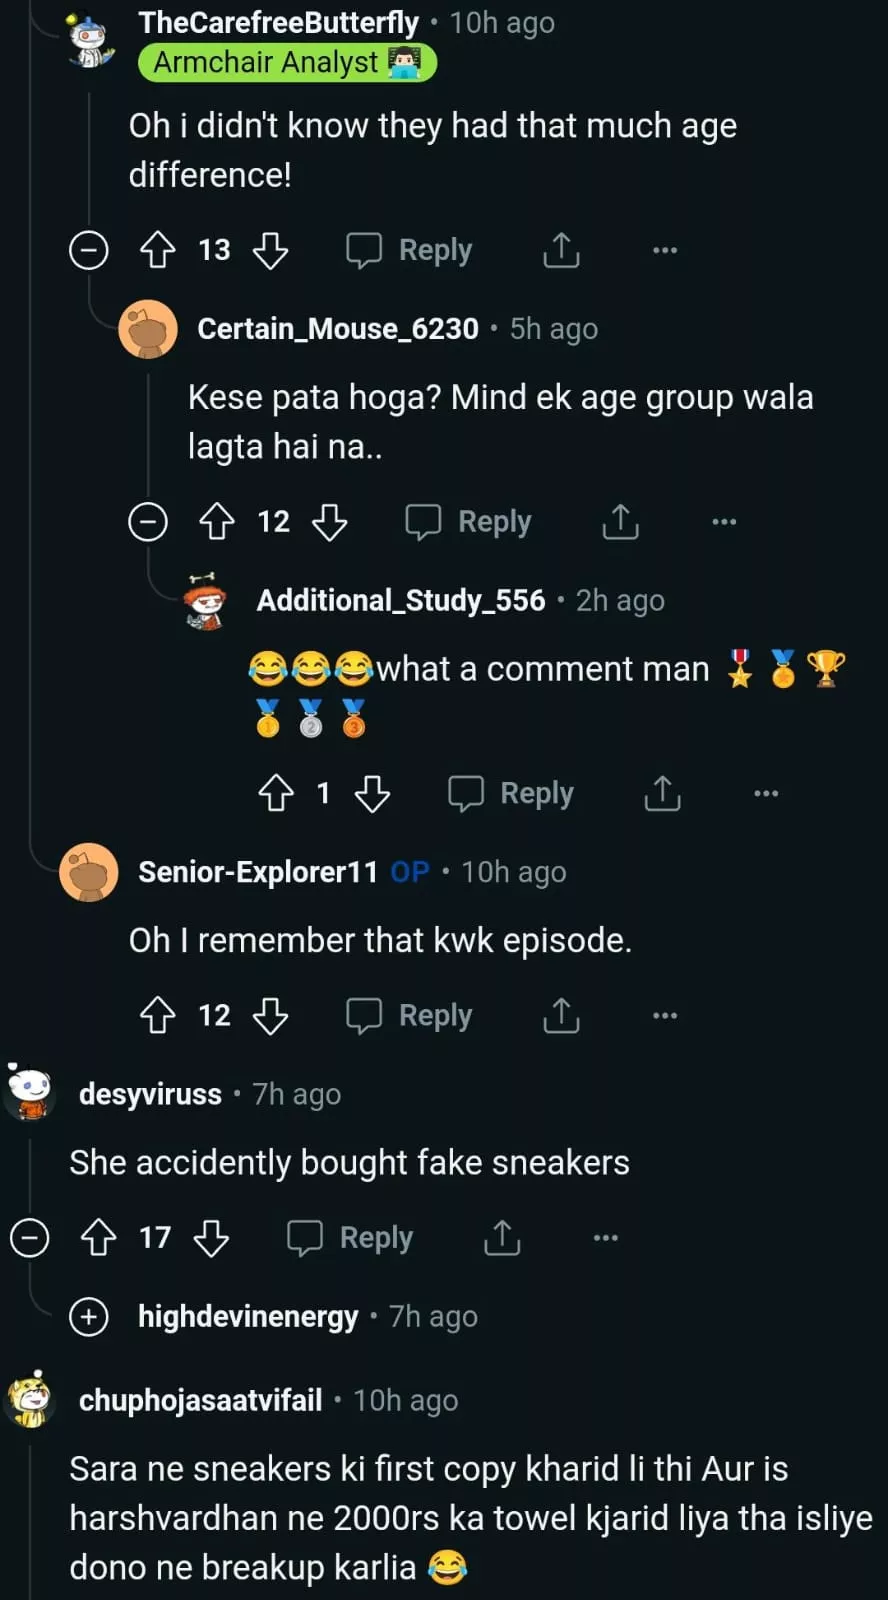The width and height of the screenshot is (888, 1600).
Task: Expand highdevinenergy's collapsed comment
Action: pos(88,1317)
